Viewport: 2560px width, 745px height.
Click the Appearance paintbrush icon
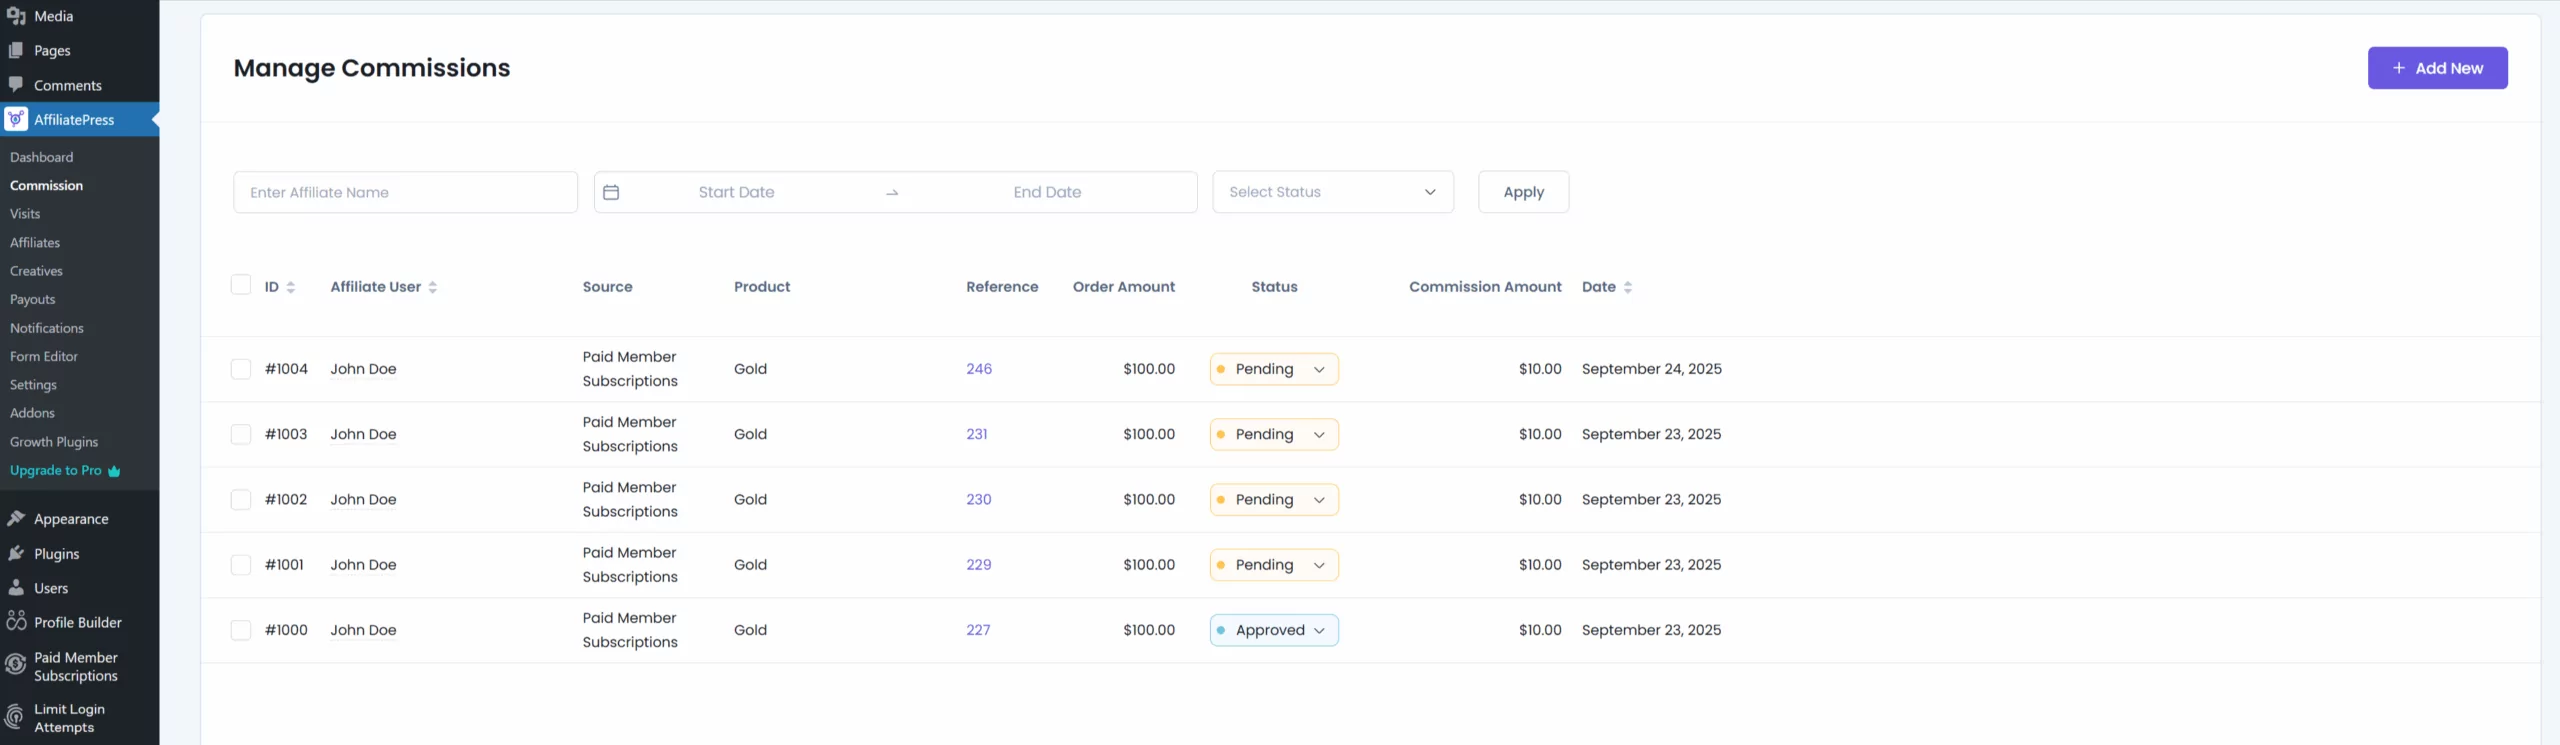(16, 518)
